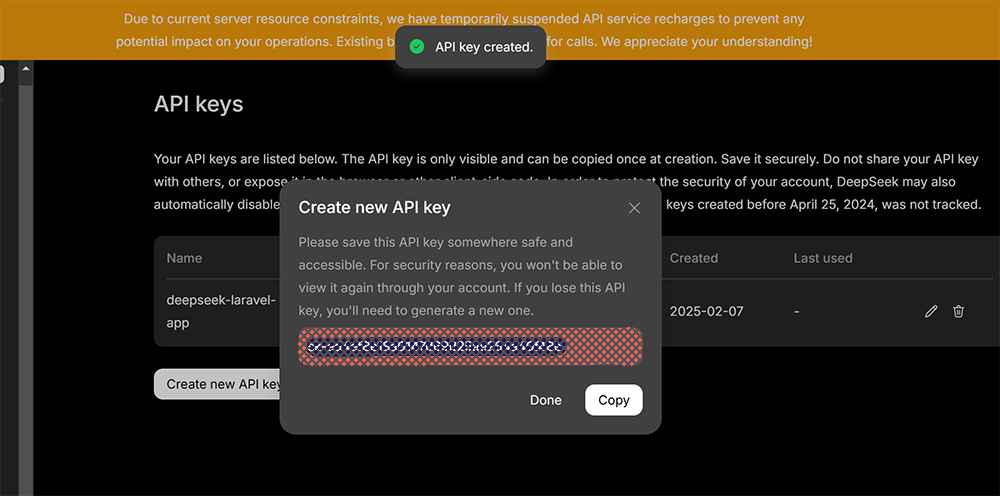Click Create new API key button behind dialog
The height and width of the screenshot is (496, 1000).
point(217,384)
